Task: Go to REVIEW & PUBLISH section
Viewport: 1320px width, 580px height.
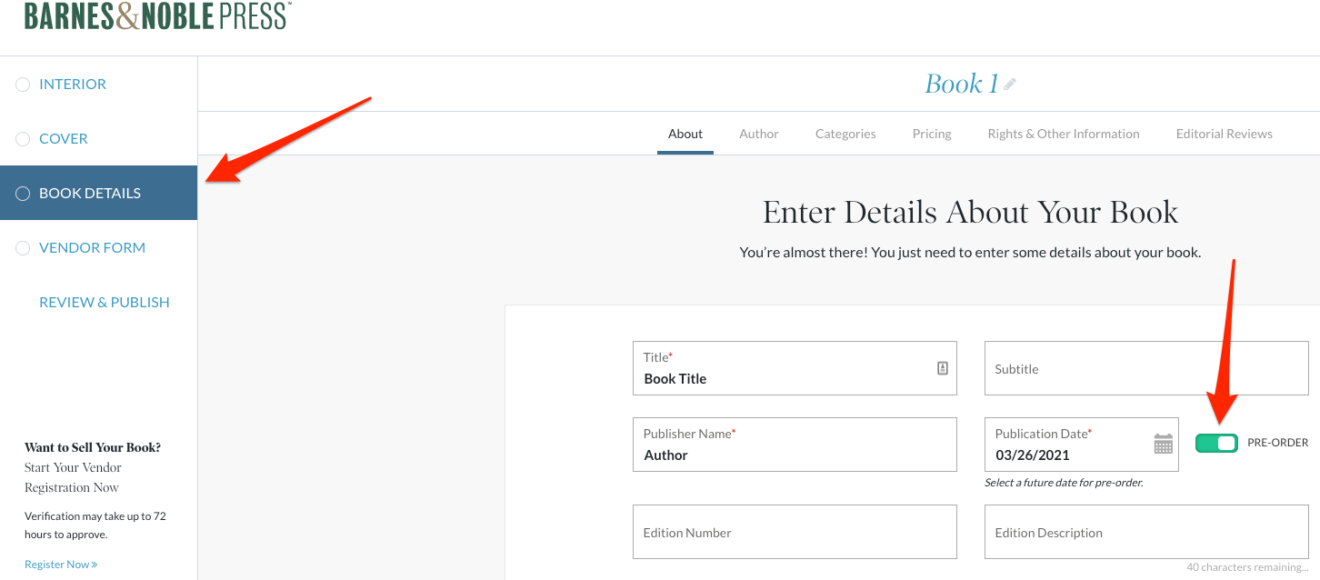Action: tap(104, 301)
